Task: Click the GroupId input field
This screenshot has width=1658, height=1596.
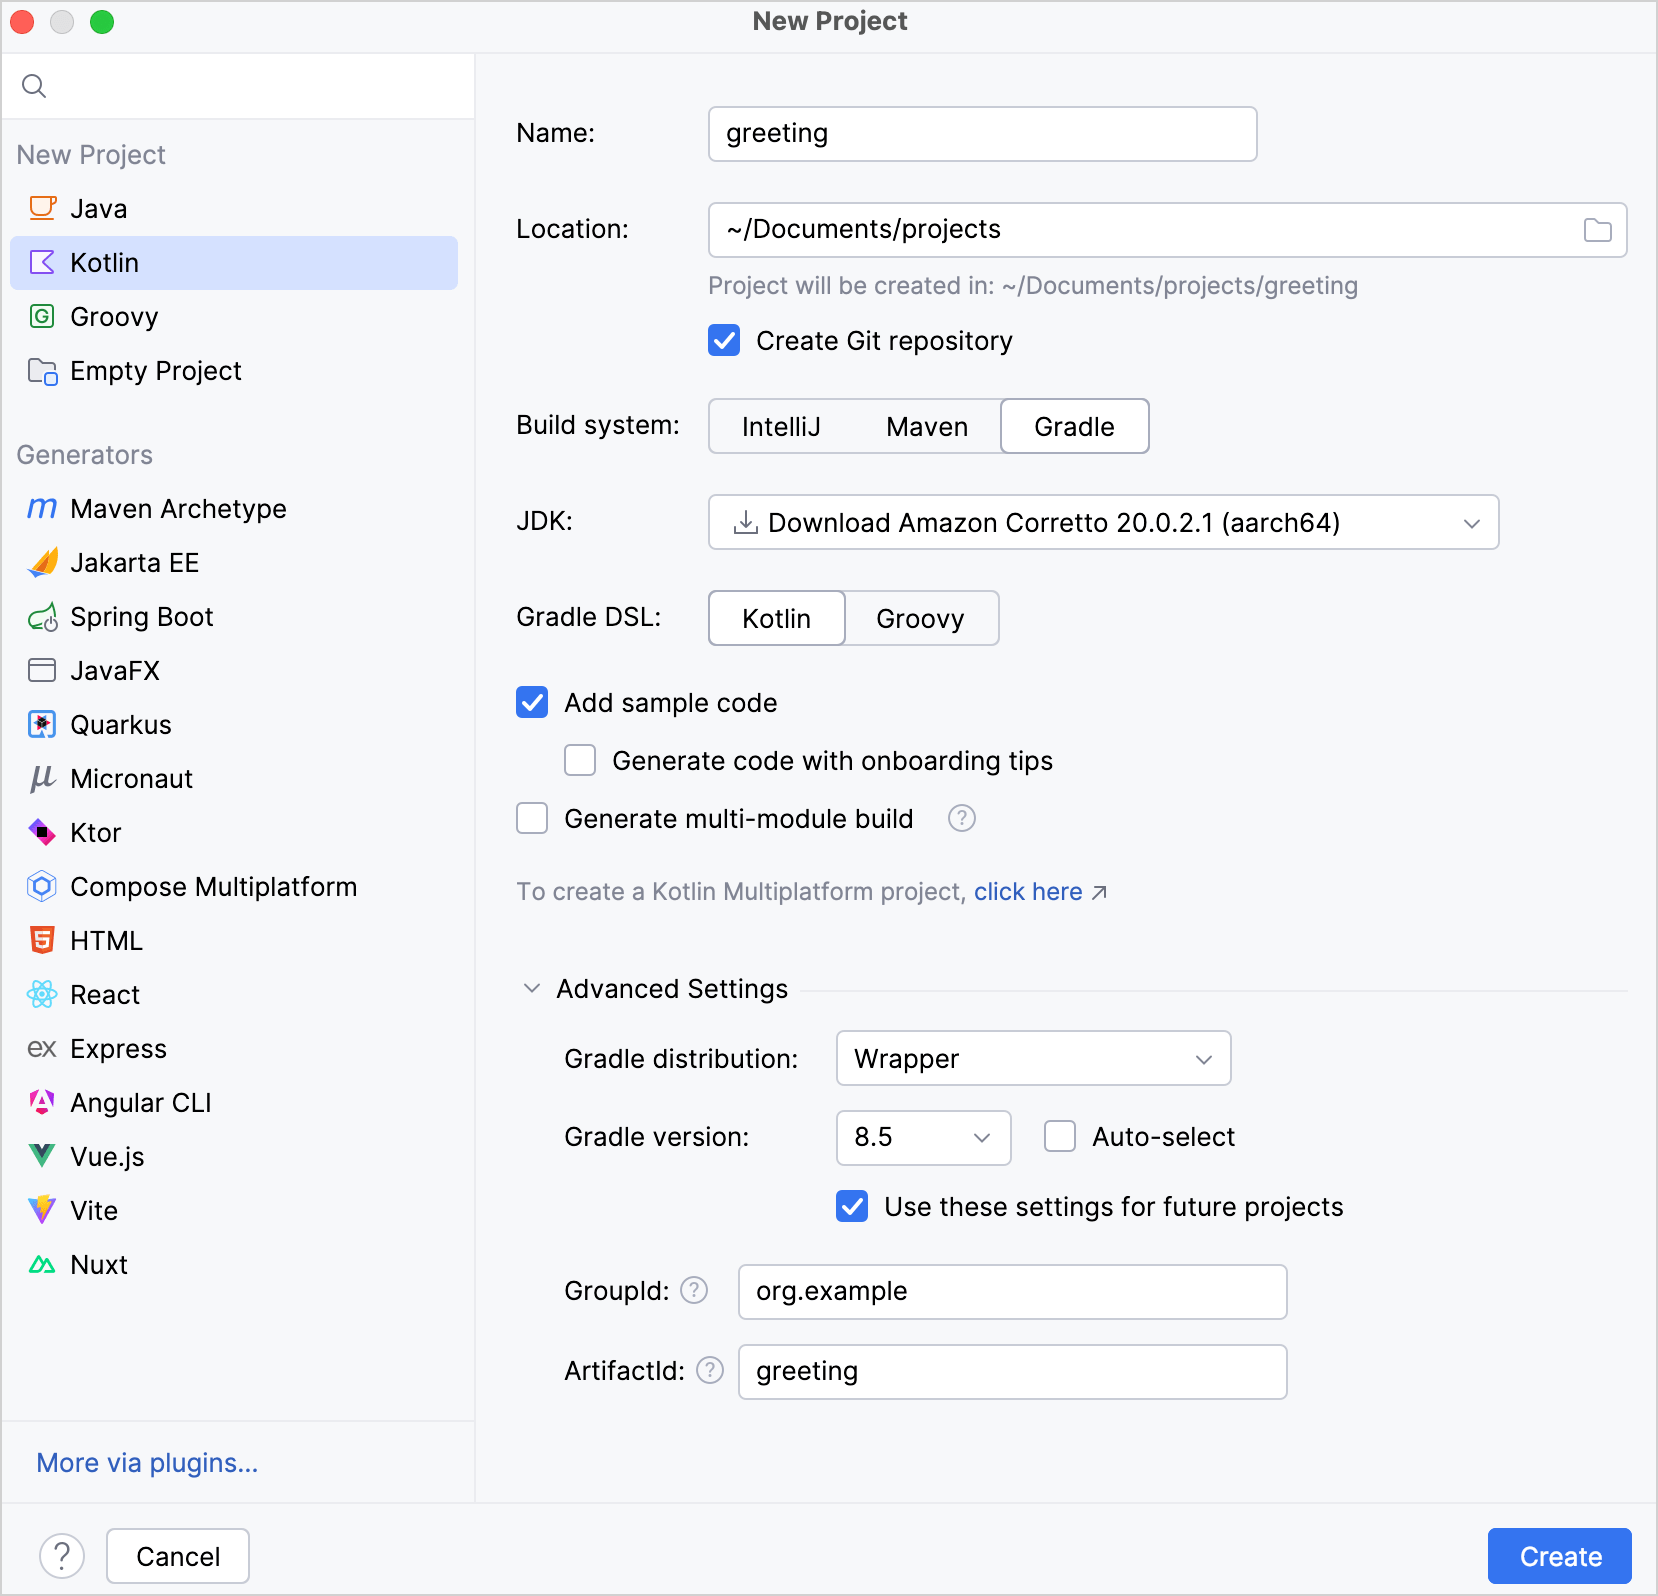Action: click(1011, 1291)
